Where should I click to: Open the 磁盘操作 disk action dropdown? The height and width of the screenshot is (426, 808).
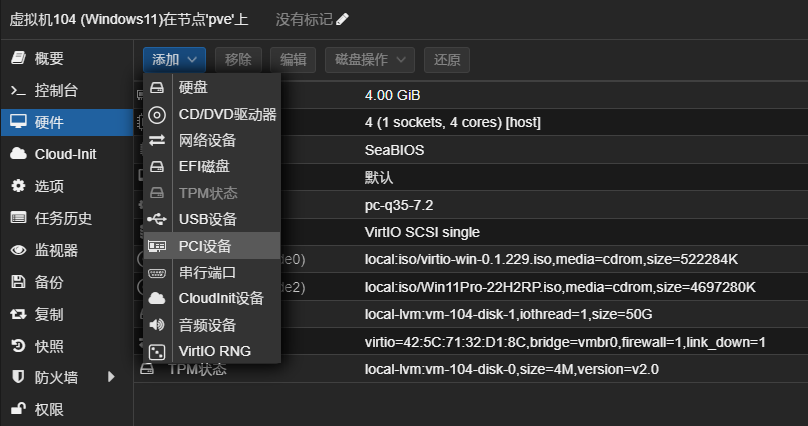[x=369, y=60]
